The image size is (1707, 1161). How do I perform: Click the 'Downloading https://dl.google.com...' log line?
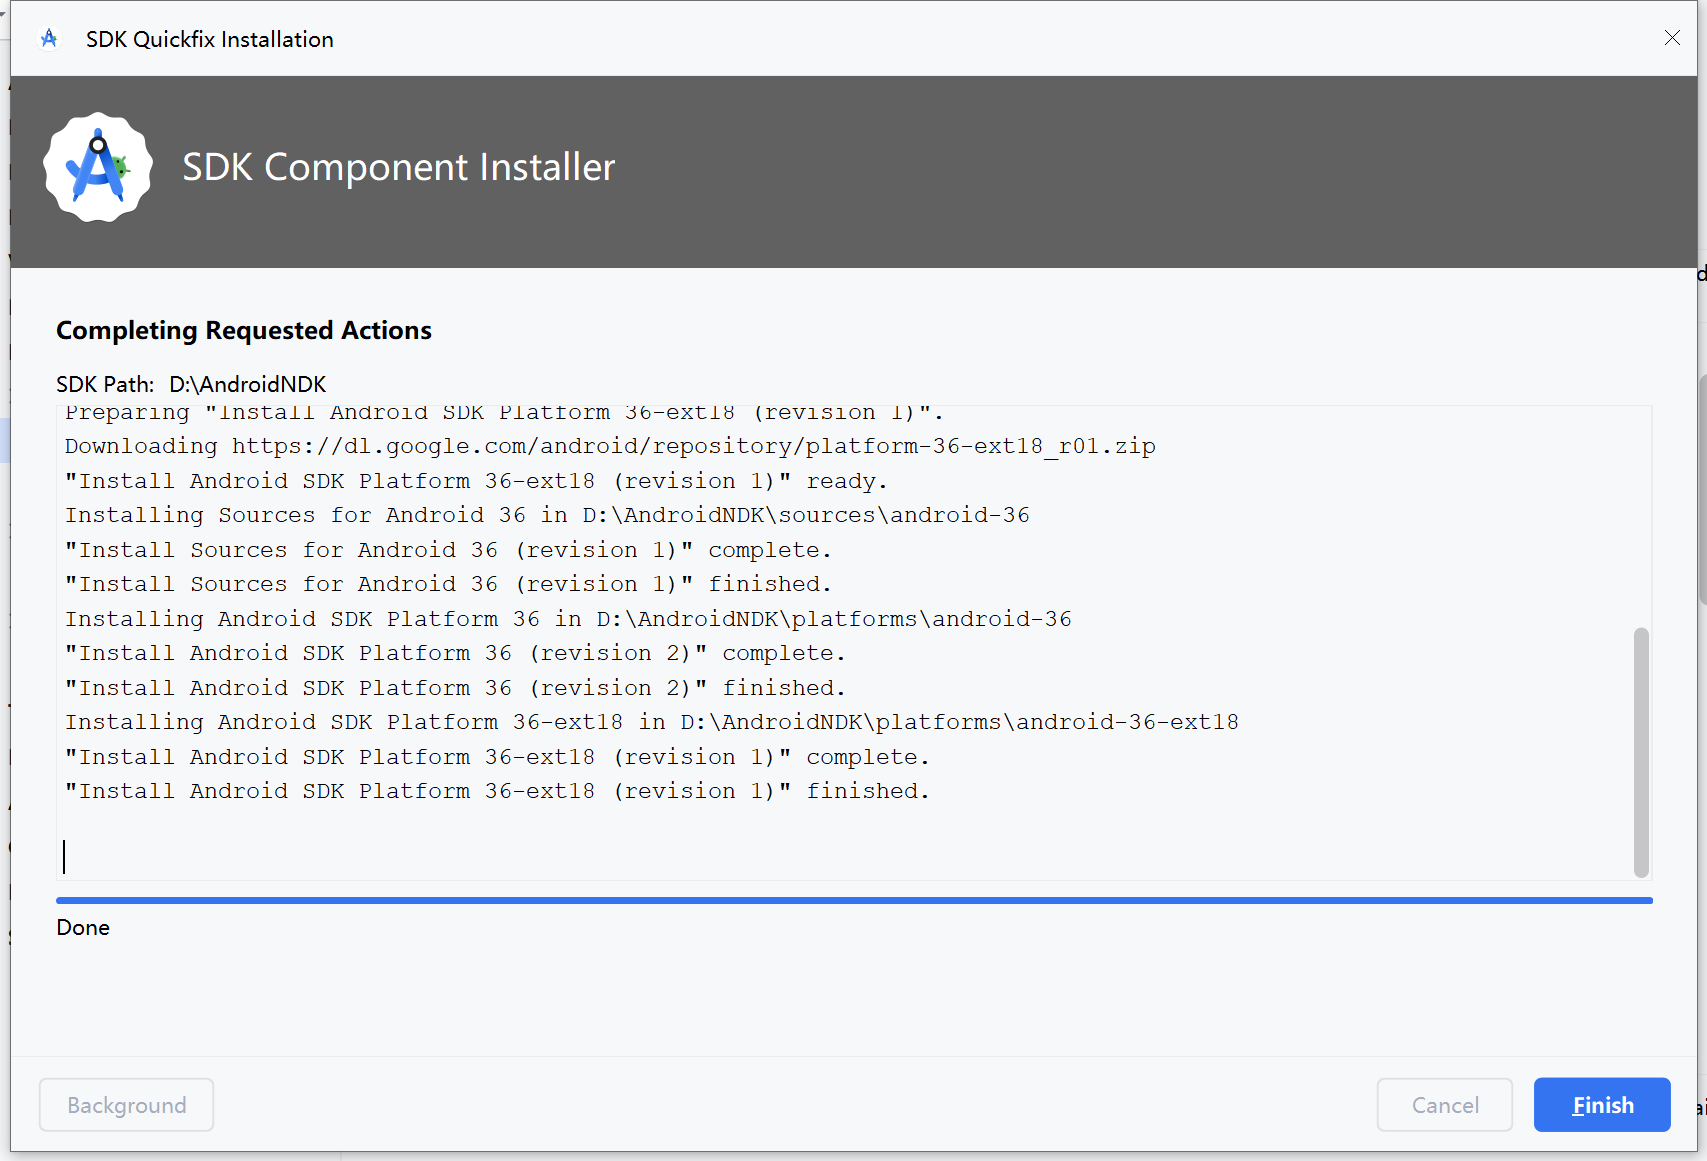(610, 446)
